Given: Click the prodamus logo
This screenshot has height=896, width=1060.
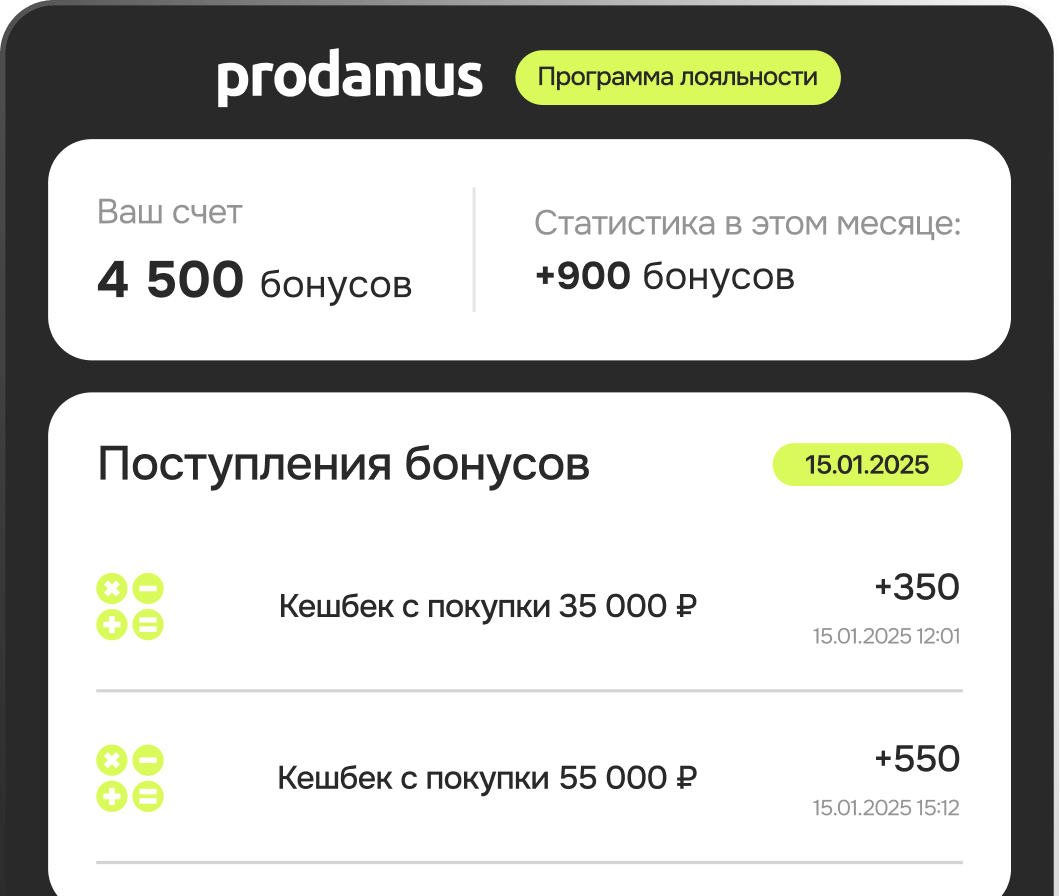Looking at the screenshot, I should [x=350, y=78].
